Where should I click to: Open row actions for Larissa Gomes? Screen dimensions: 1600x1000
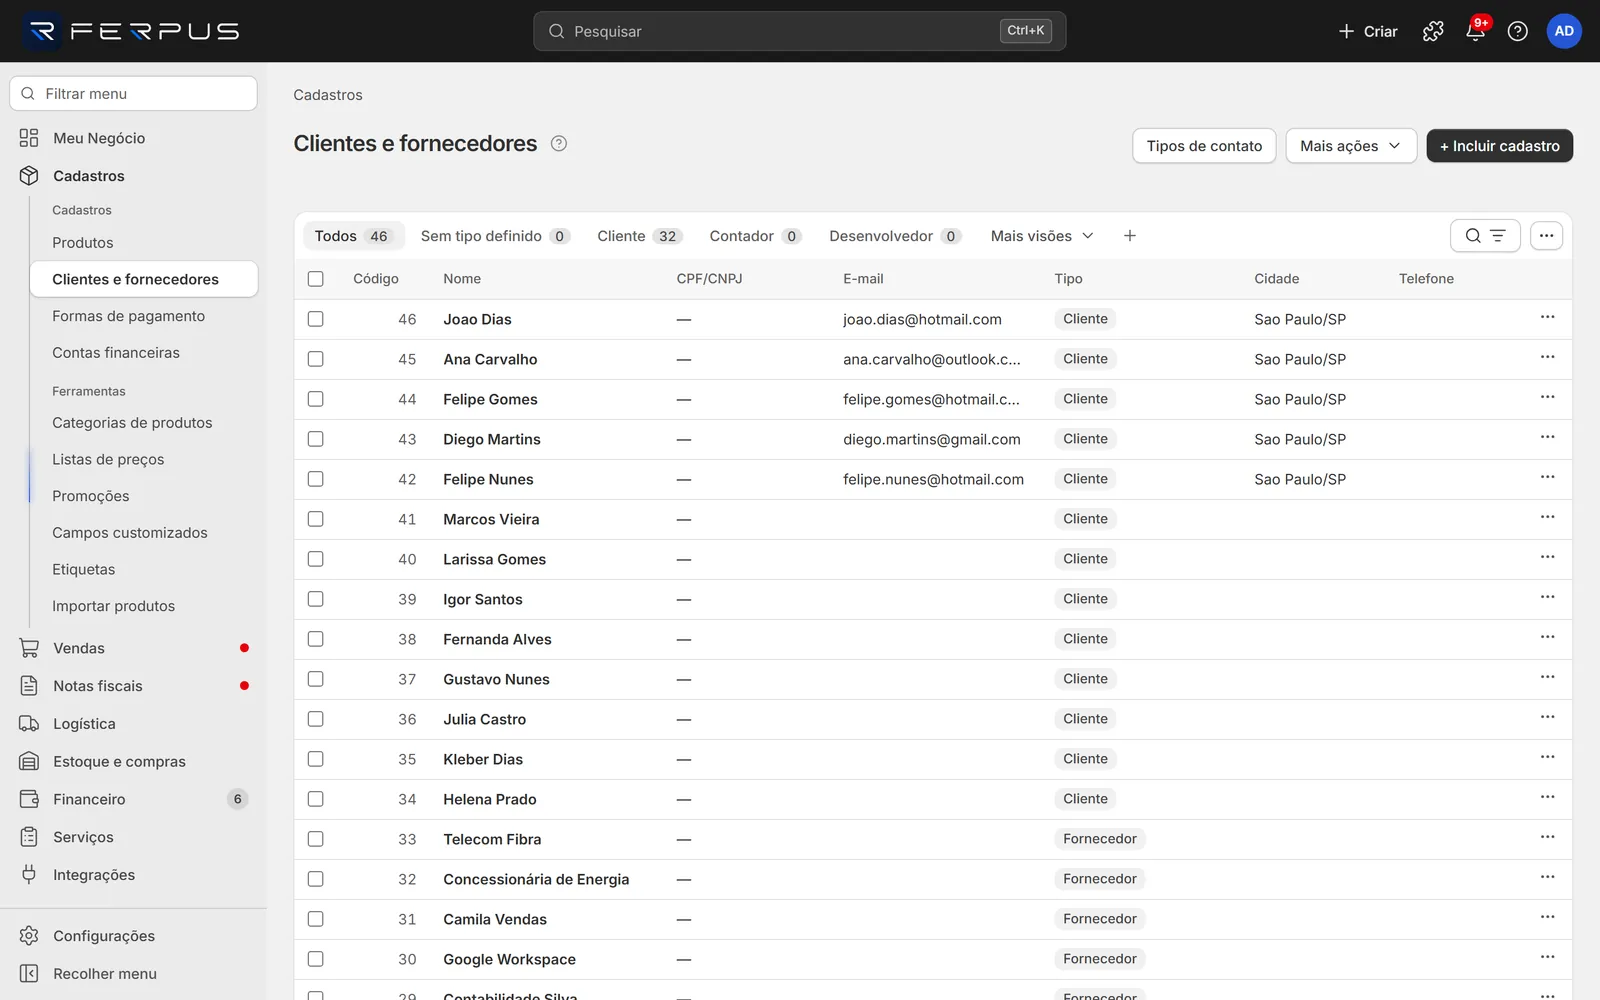1547,558
